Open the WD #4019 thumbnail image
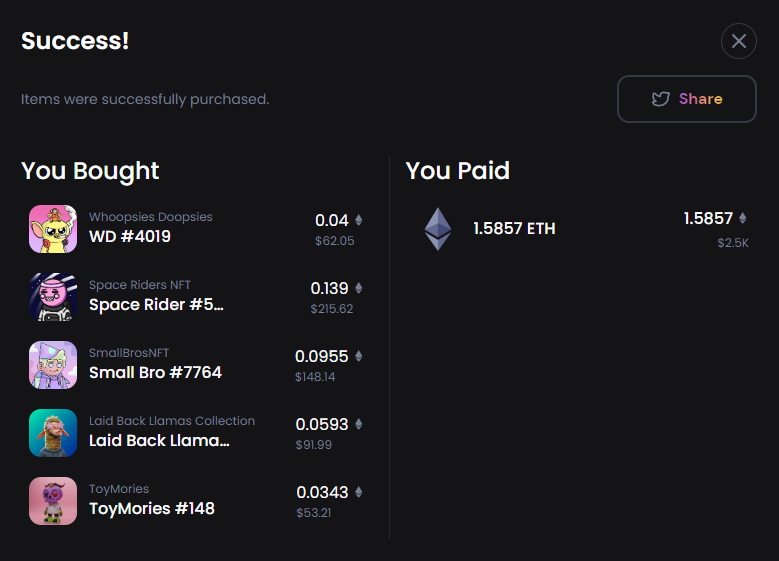Image resolution: width=779 pixels, height=561 pixels. tap(53, 229)
